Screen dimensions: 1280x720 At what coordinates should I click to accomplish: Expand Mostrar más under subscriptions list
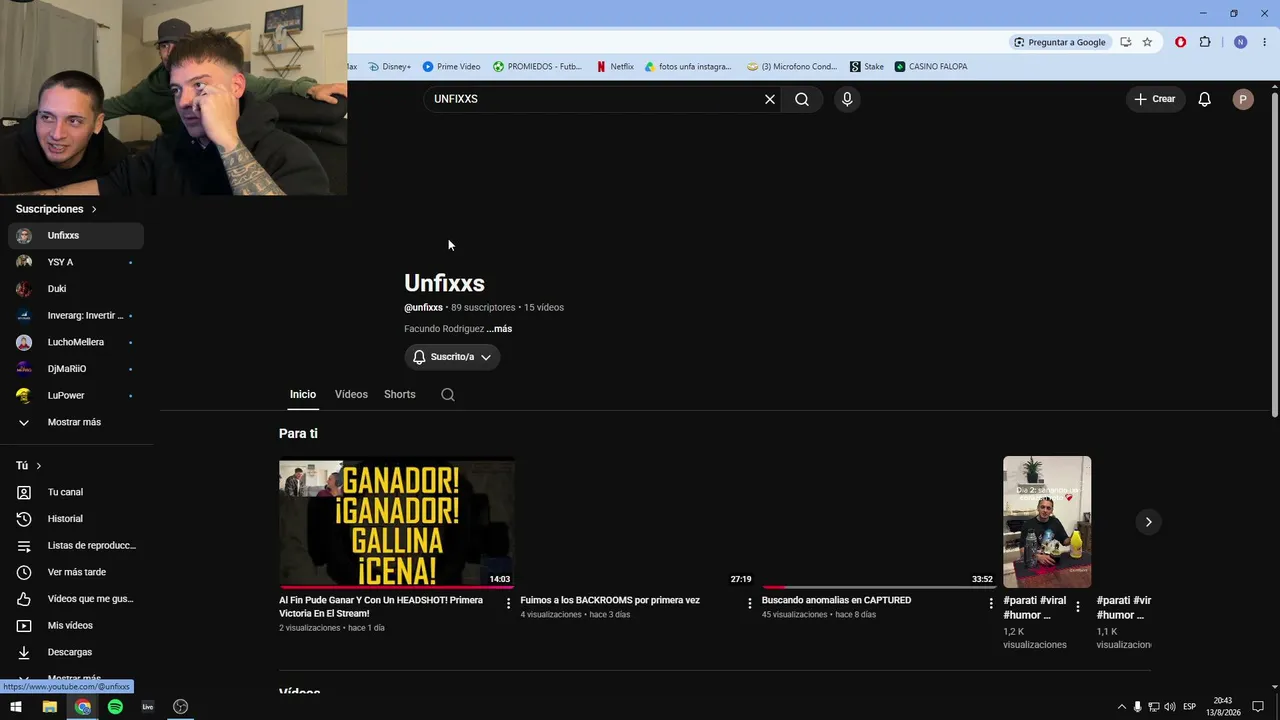pyautogui.click(x=76, y=422)
